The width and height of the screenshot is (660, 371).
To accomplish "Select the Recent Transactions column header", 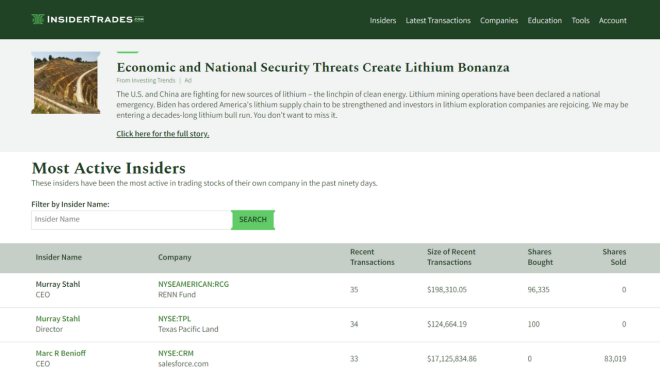I will 372,257.
